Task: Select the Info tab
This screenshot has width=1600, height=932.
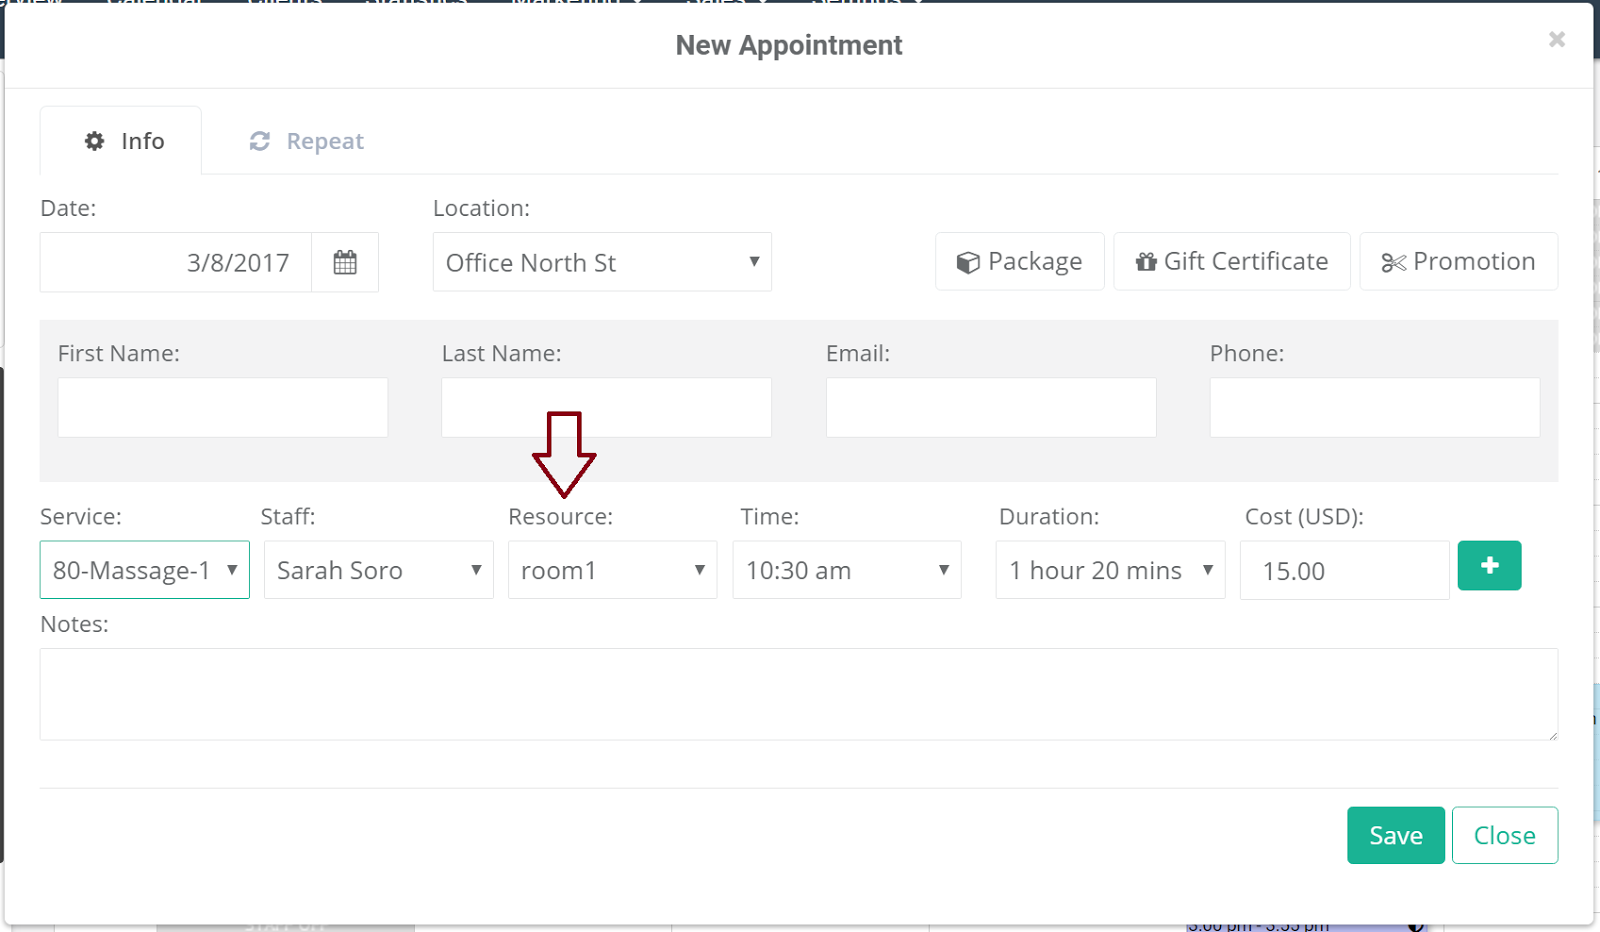Action: [x=121, y=141]
